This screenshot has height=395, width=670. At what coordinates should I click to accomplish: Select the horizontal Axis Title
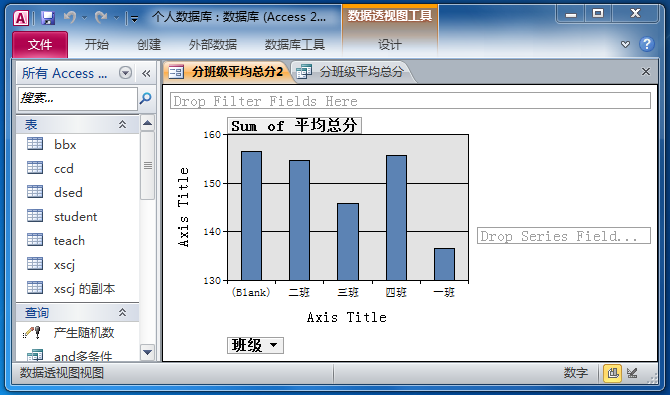tap(347, 317)
